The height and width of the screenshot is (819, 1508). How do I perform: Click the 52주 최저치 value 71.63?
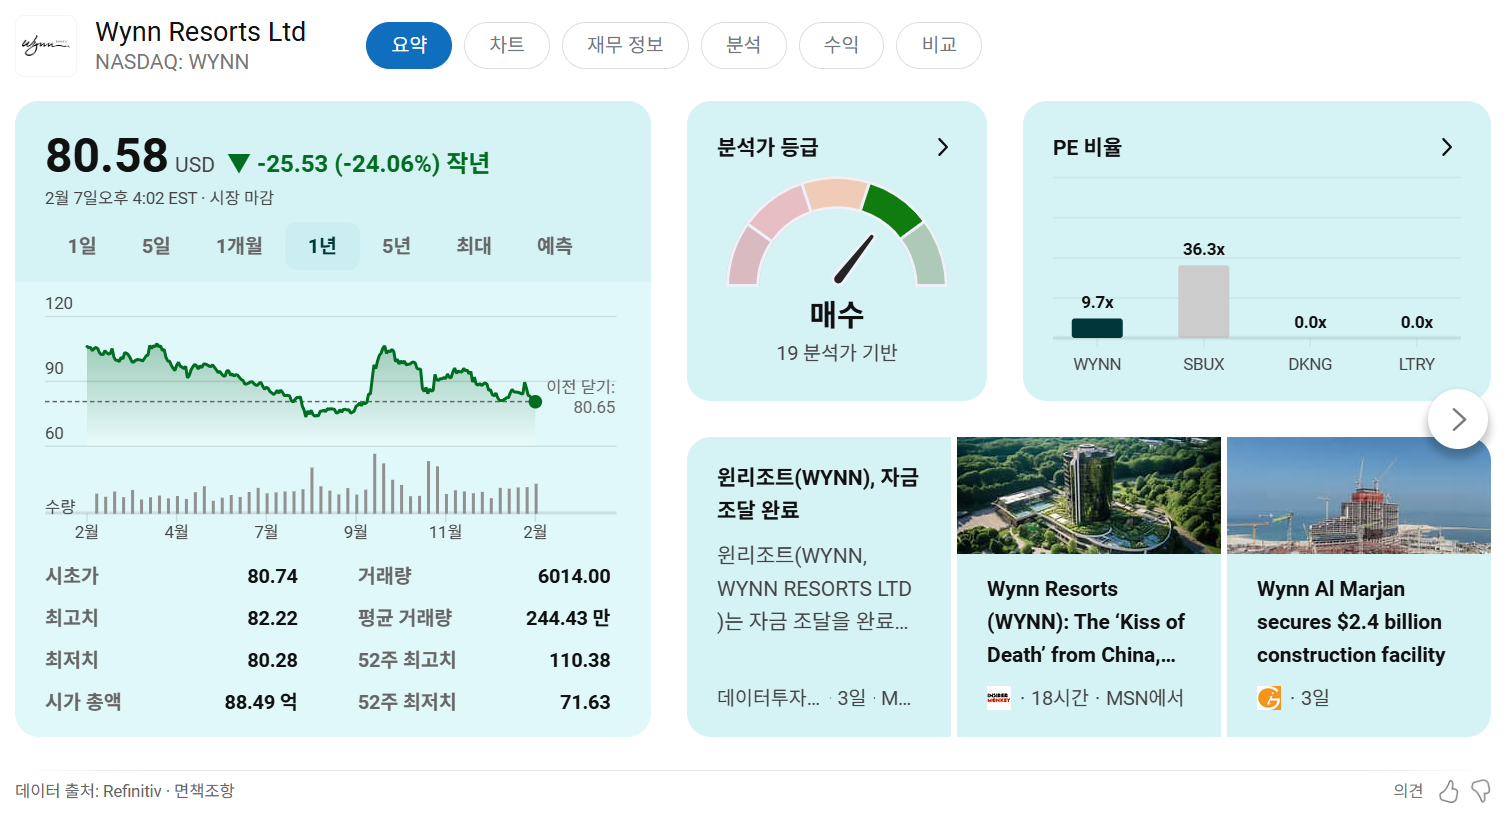(x=585, y=702)
